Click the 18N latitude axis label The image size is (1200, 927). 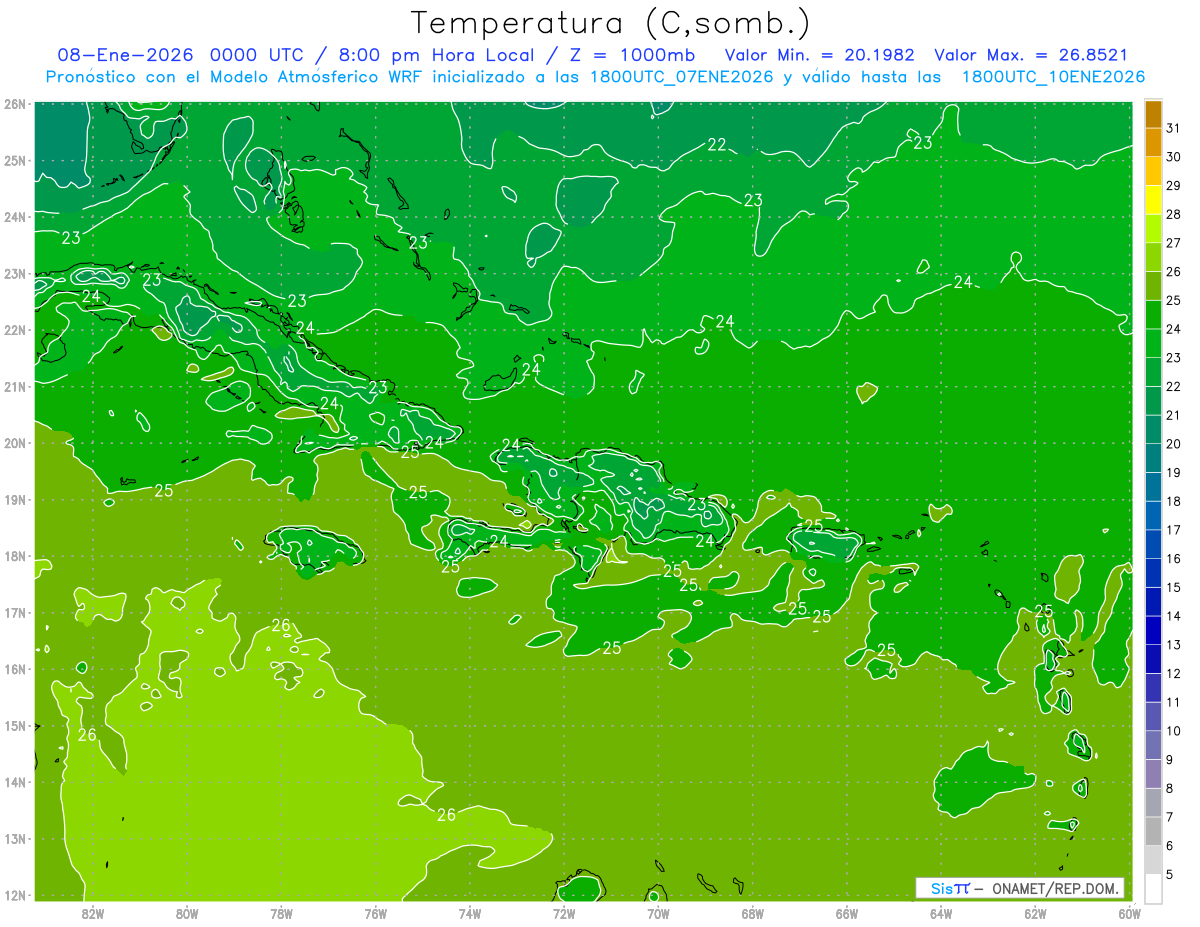(x=15, y=556)
